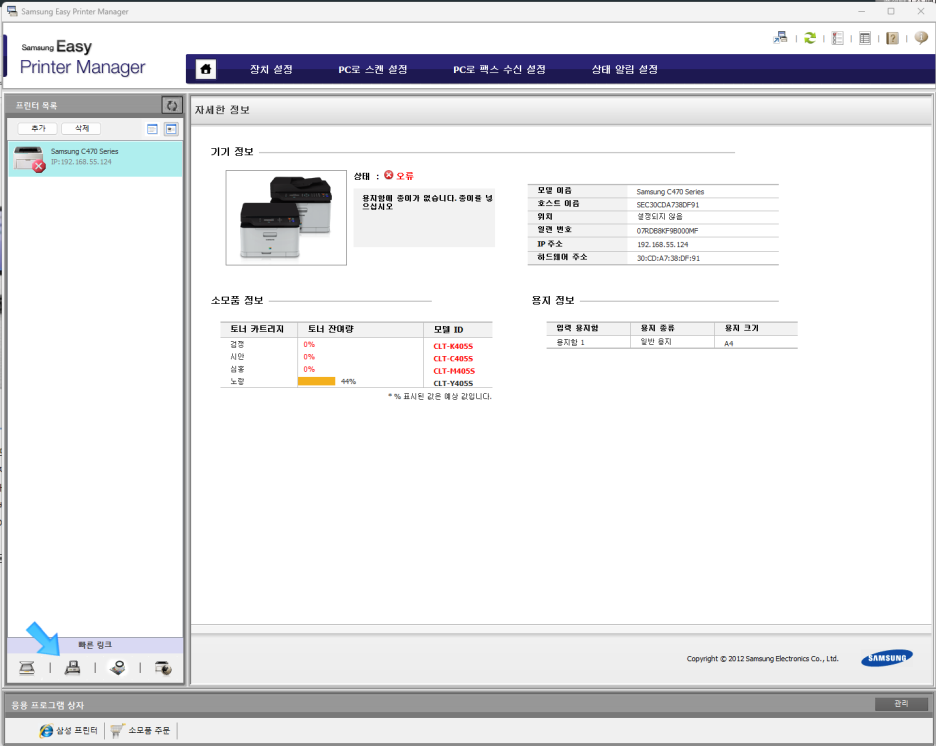This screenshot has height=746, width=936.
Task: Open the checklist settings icon in top toolbar
Action: click(838, 38)
